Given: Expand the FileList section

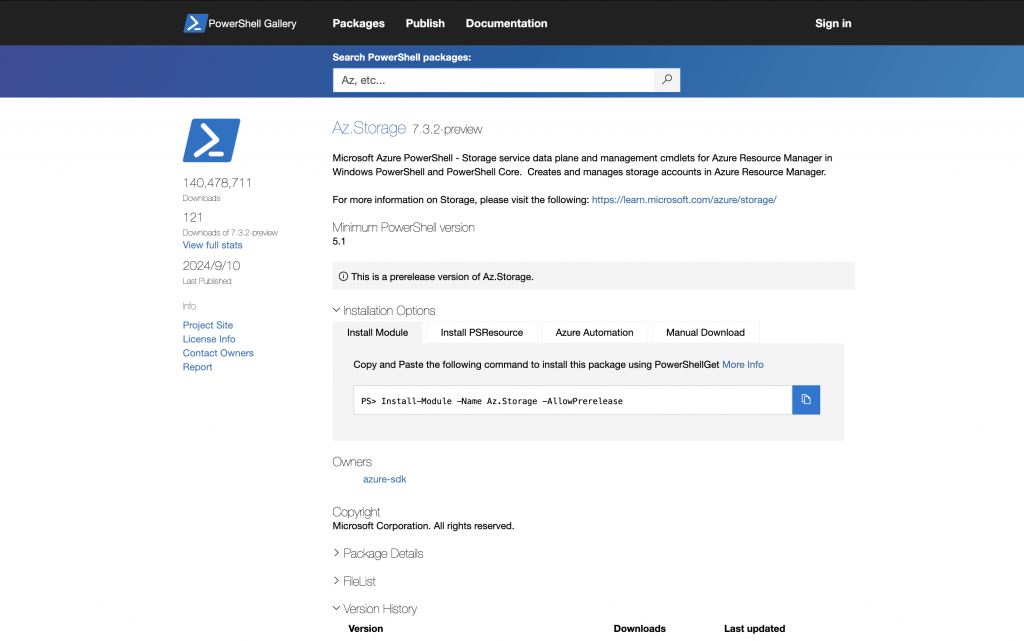Looking at the screenshot, I should 355,581.
